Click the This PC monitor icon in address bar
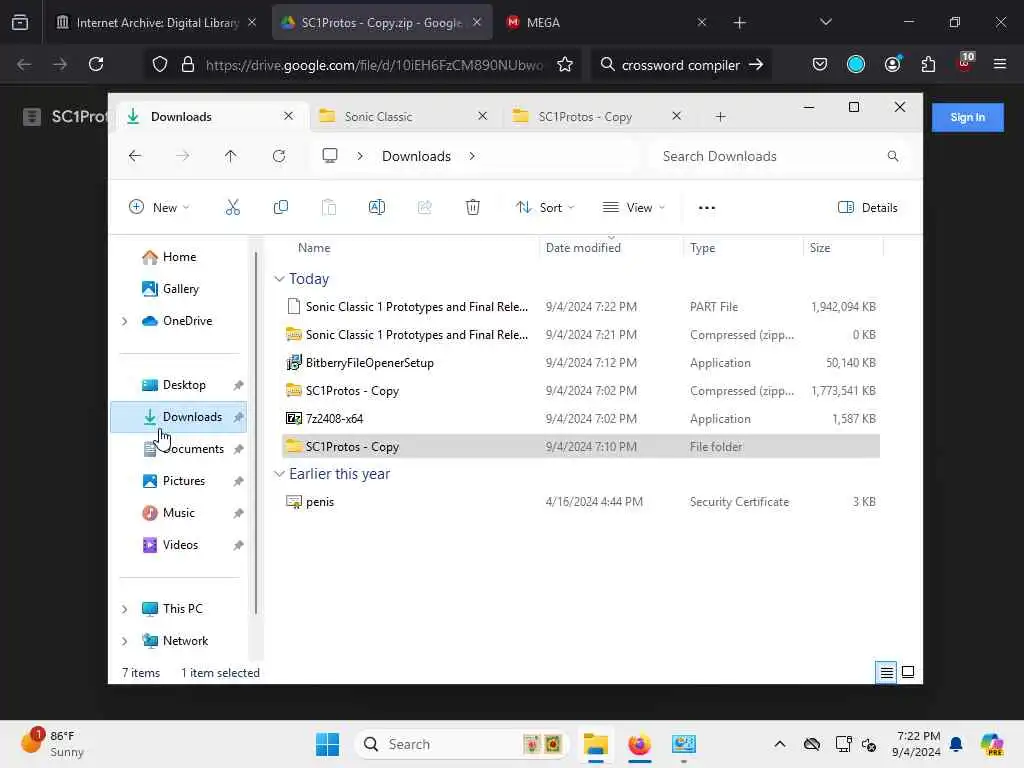Screen dimensions: 1024x768 click(x=330, y=156)
